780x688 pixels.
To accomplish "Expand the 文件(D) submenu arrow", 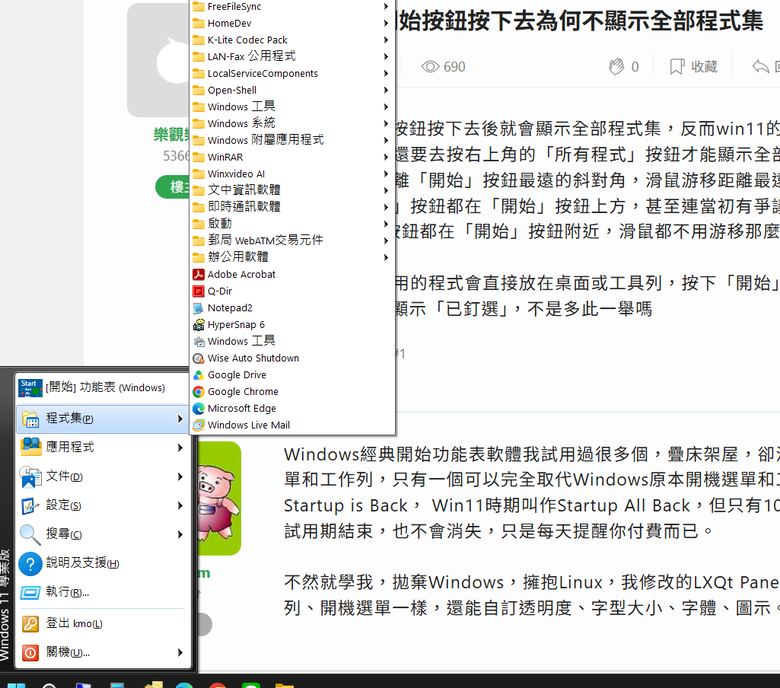I will pyautogui.click(x=180, y=477).
